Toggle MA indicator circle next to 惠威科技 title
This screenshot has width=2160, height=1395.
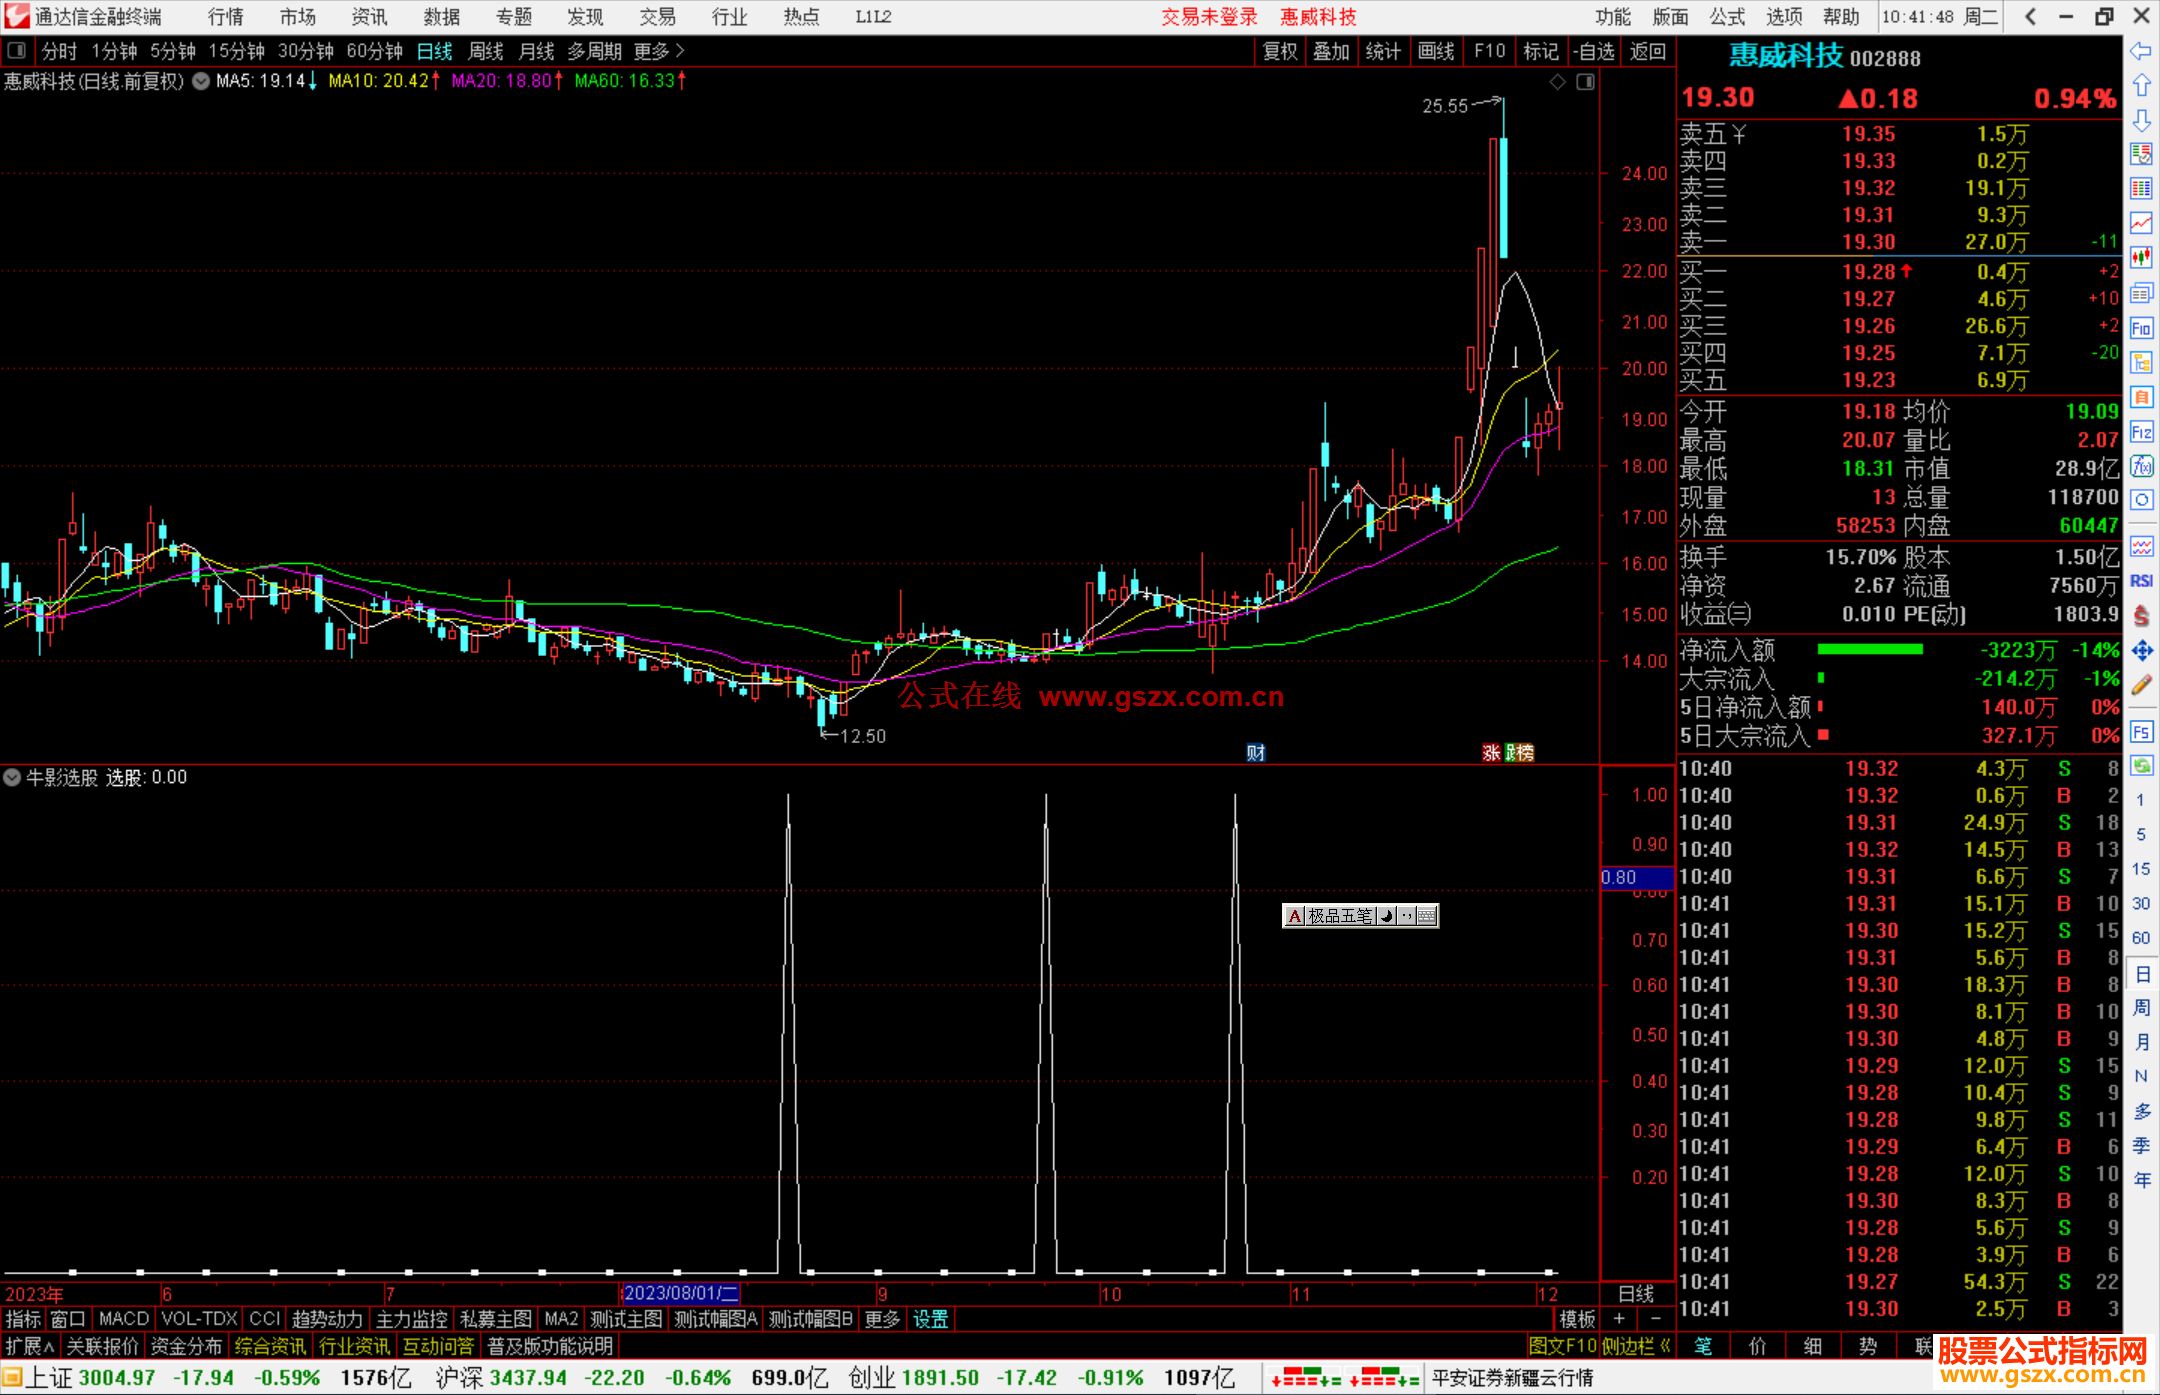(201, 81)
